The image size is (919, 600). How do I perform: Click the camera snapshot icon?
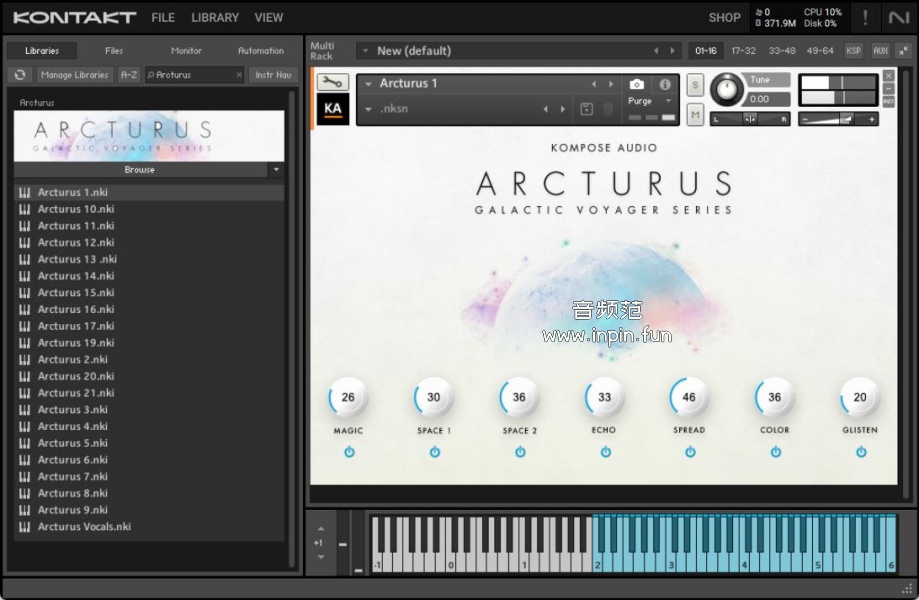(637, 85)
